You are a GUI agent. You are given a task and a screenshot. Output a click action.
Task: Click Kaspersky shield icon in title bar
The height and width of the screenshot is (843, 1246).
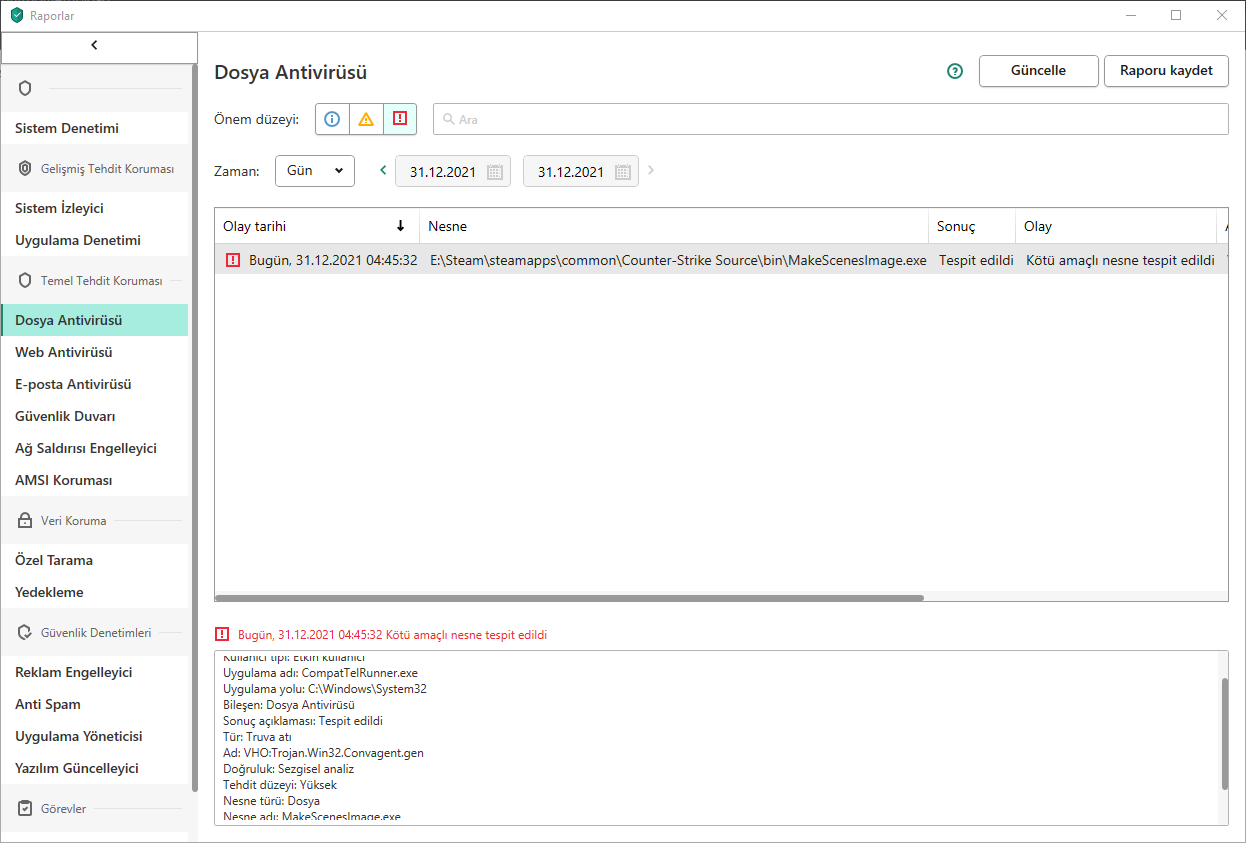(x=16, y=15)
